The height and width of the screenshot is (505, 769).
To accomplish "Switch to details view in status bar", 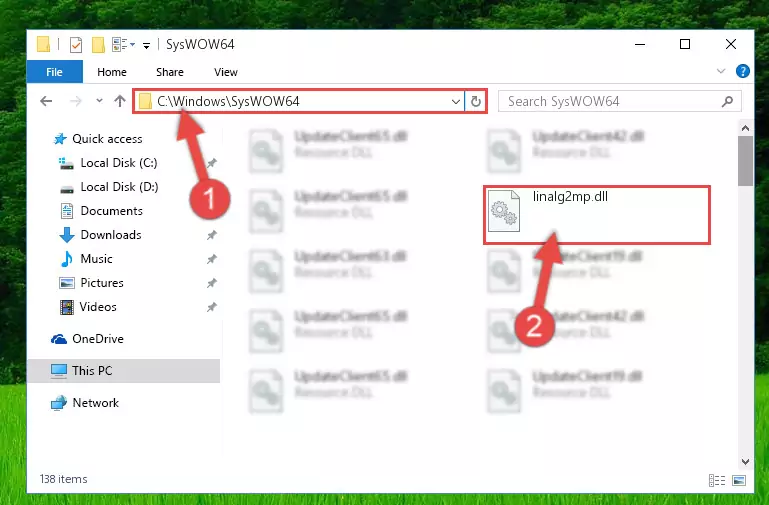I will coord(717,480).
